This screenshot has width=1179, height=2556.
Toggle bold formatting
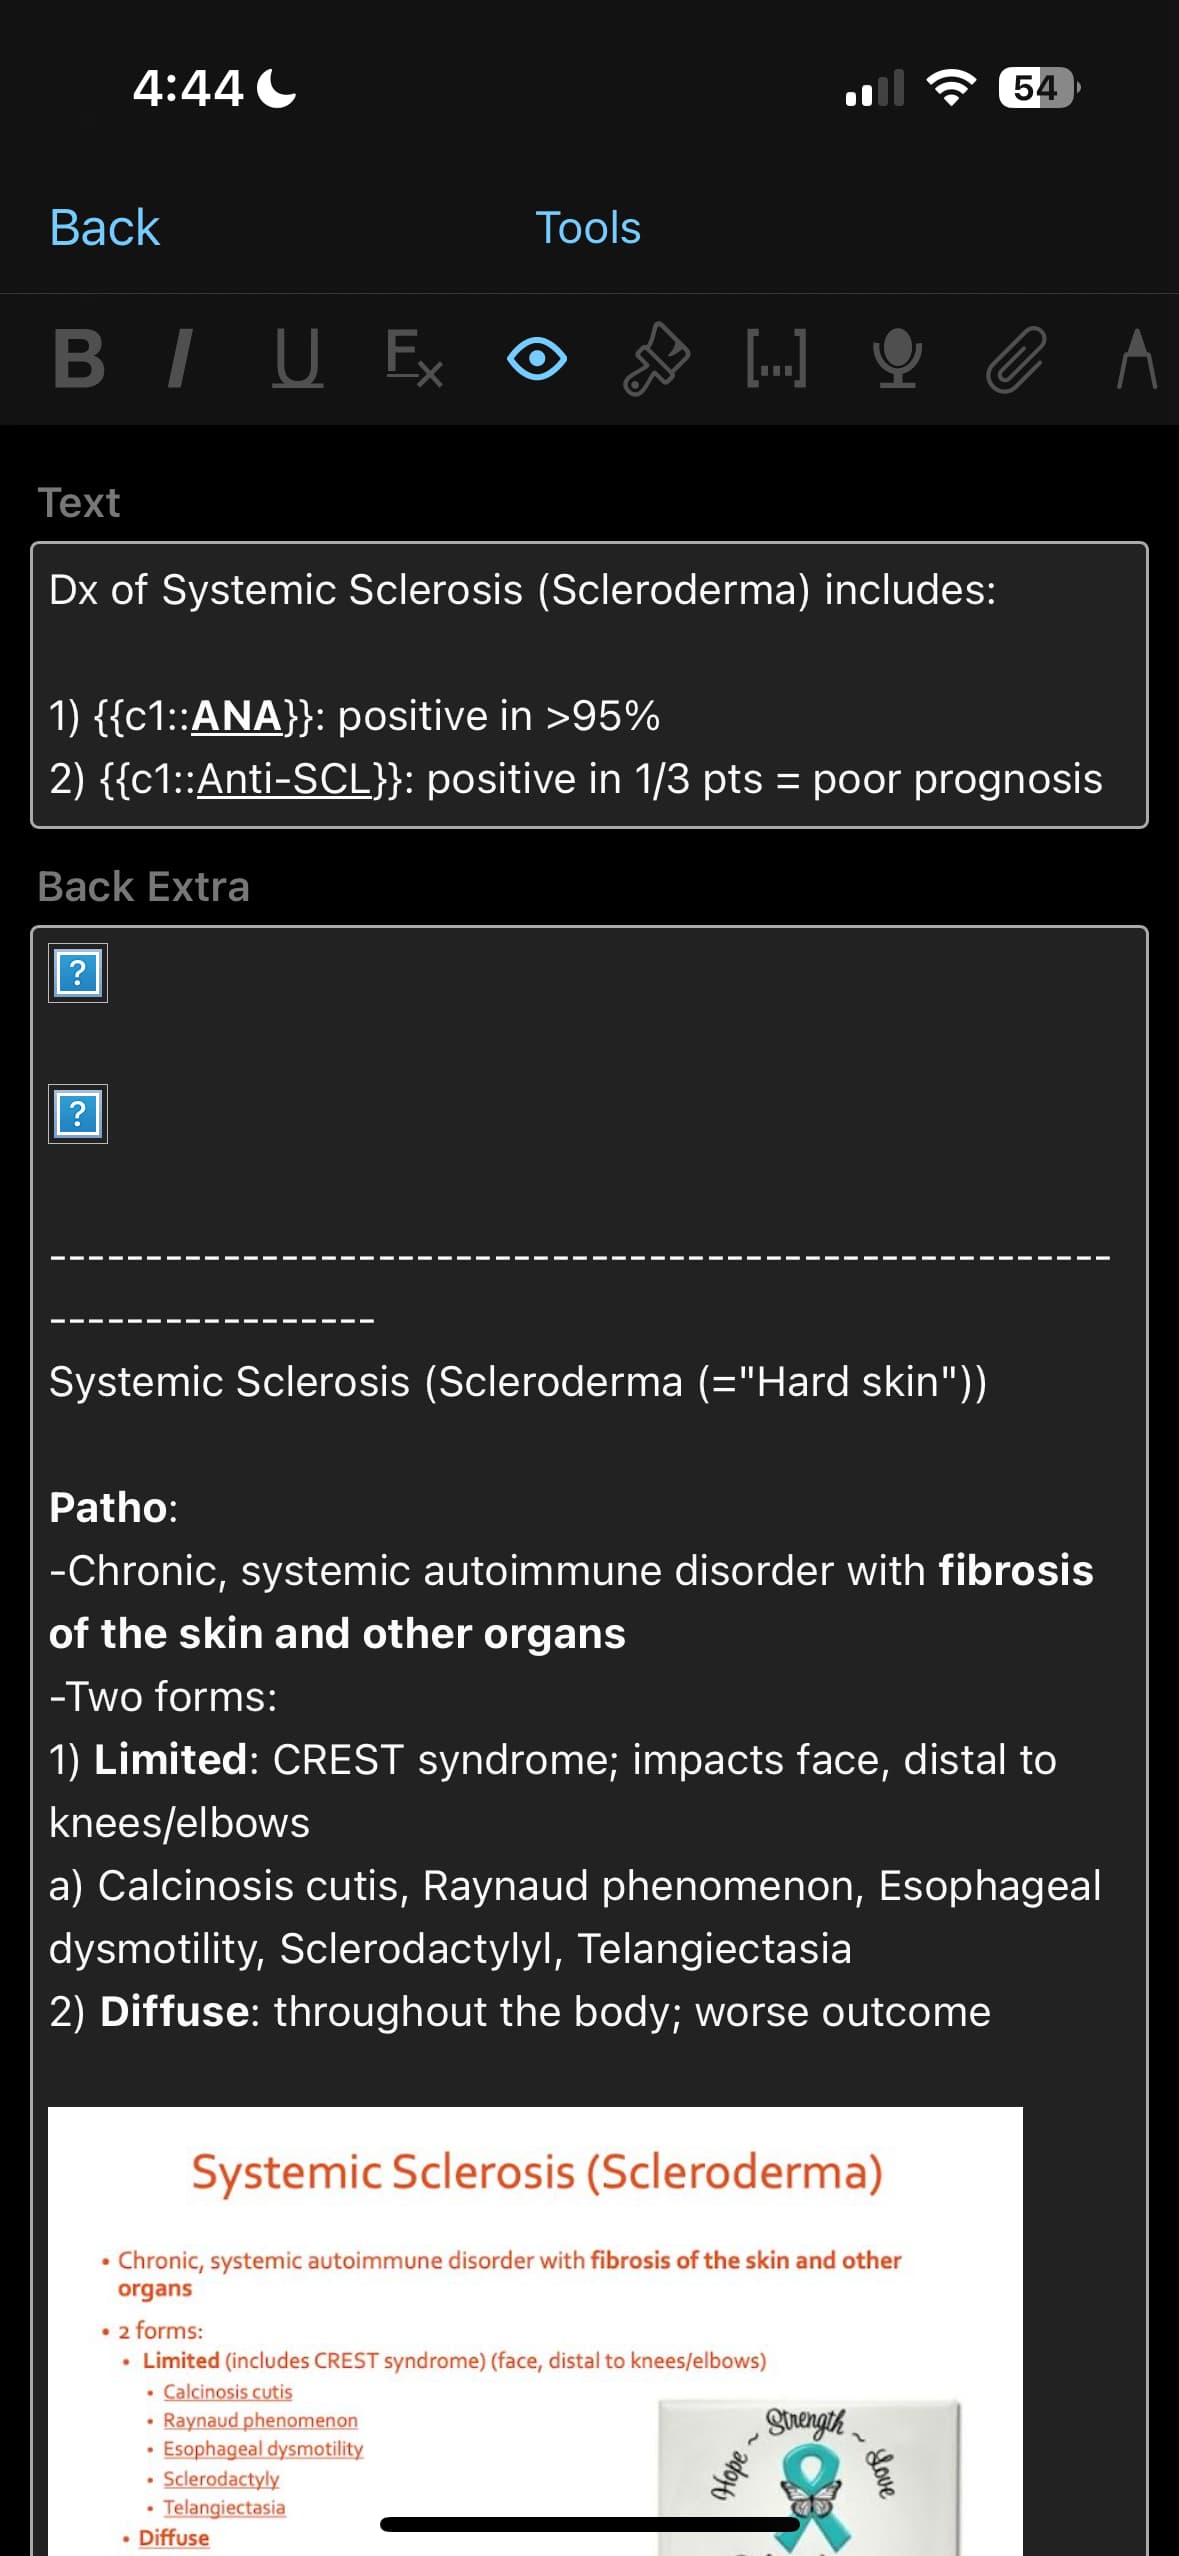point(80,360)
